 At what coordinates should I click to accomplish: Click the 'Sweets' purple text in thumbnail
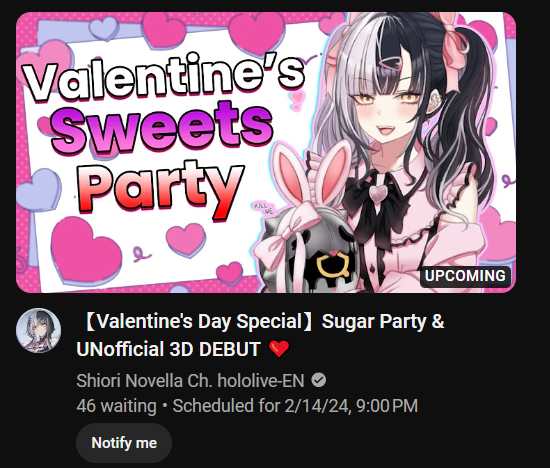(x=162, y=128)
